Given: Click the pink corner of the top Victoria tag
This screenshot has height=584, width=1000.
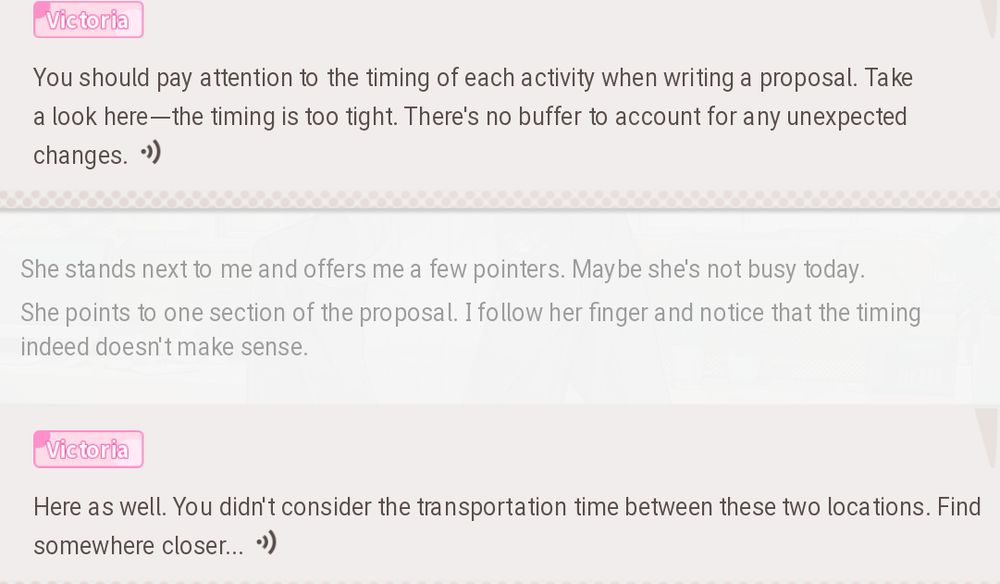Looking at the screenshot, I should [x=42, y=9].
